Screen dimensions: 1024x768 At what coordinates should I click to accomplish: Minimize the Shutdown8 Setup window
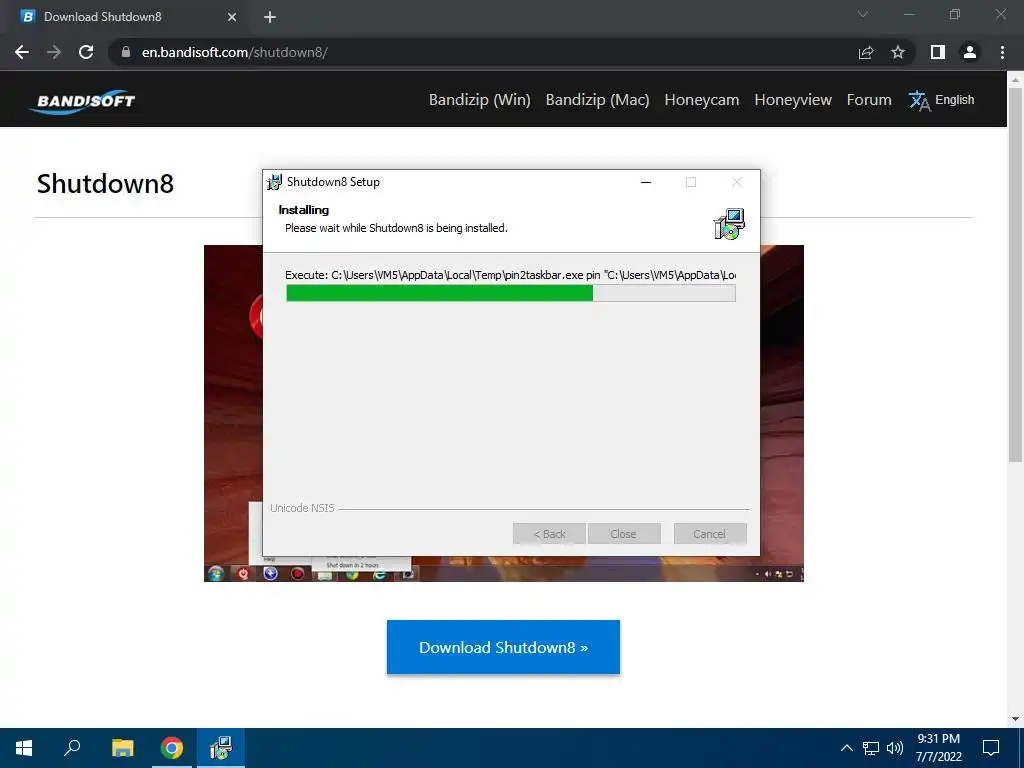(x=646, y=182)
